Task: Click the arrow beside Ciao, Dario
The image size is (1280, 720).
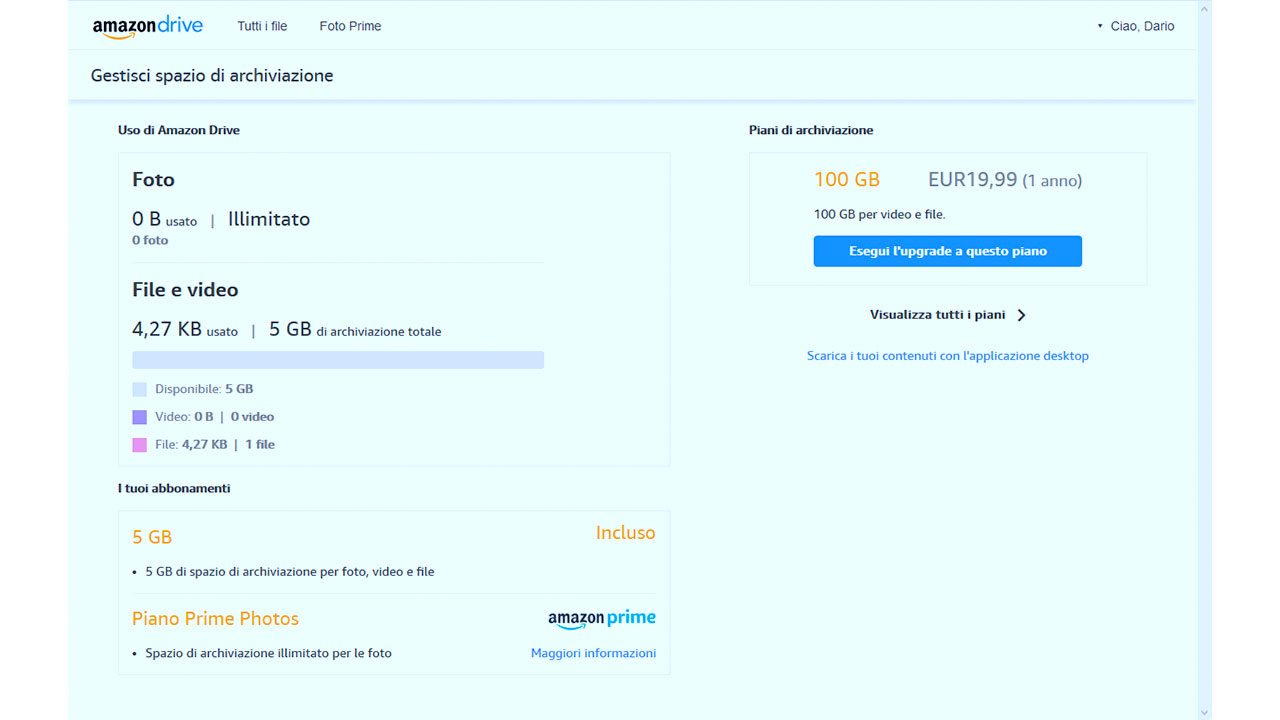Action: 1100,26
